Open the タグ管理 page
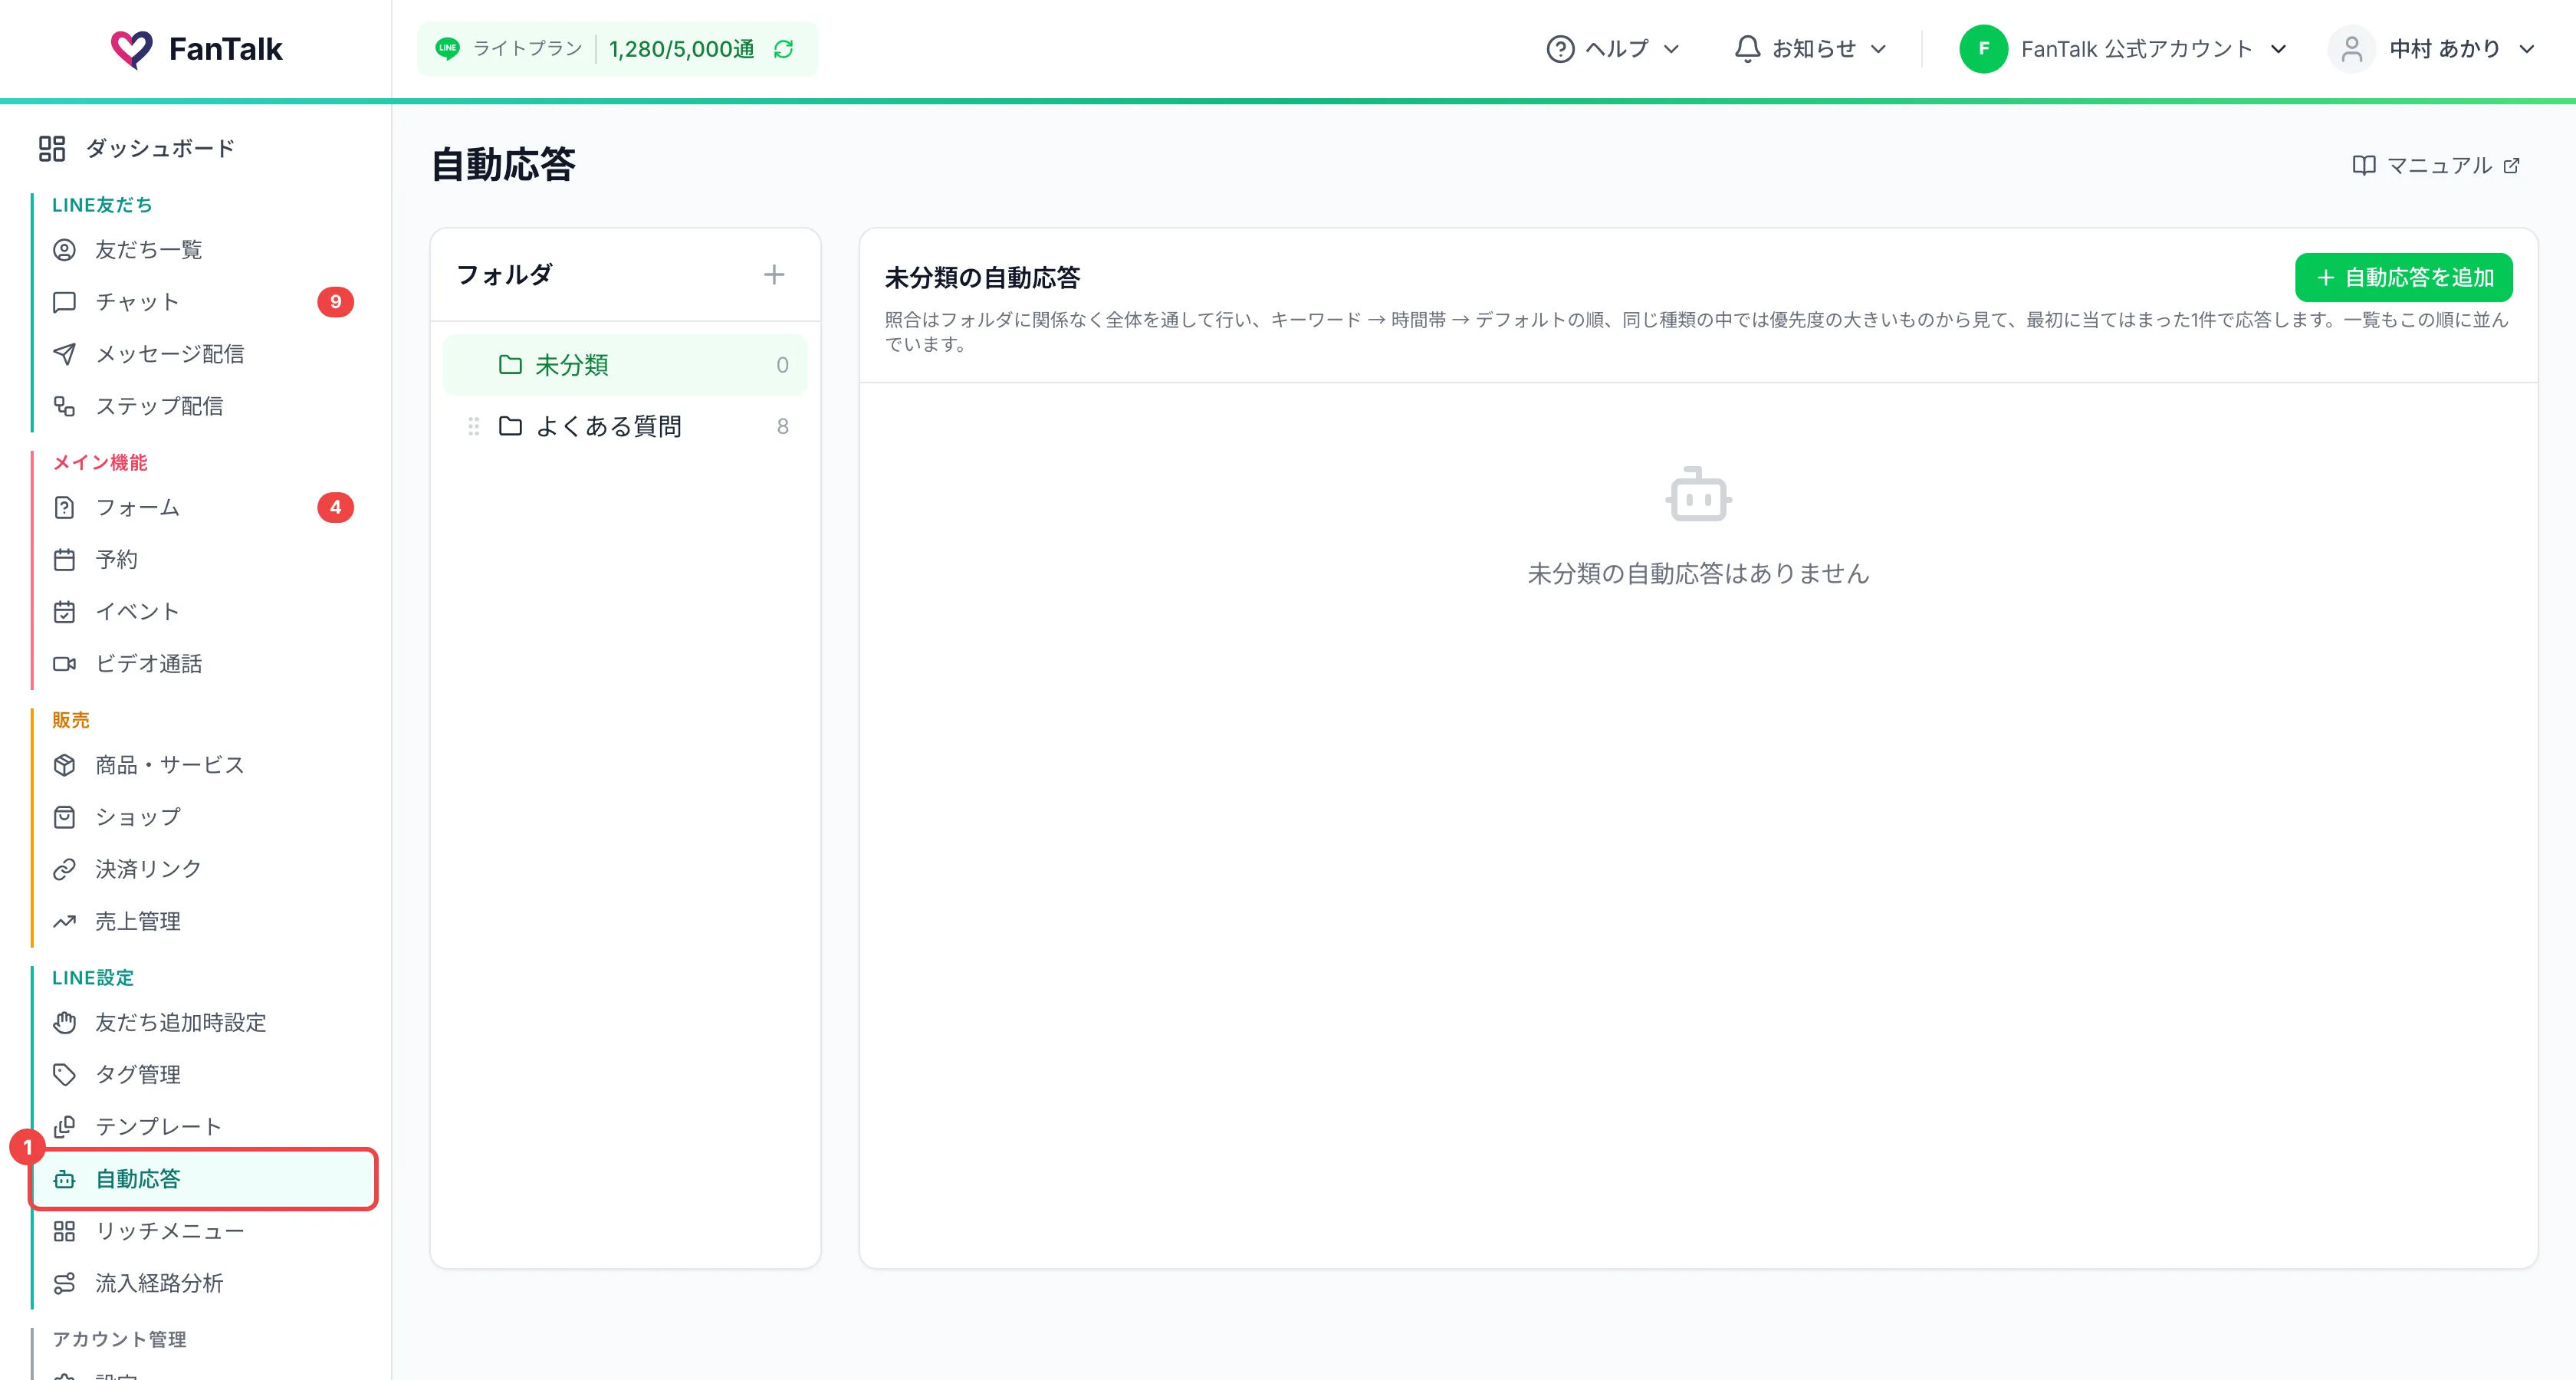 [x=204, y=1075]
